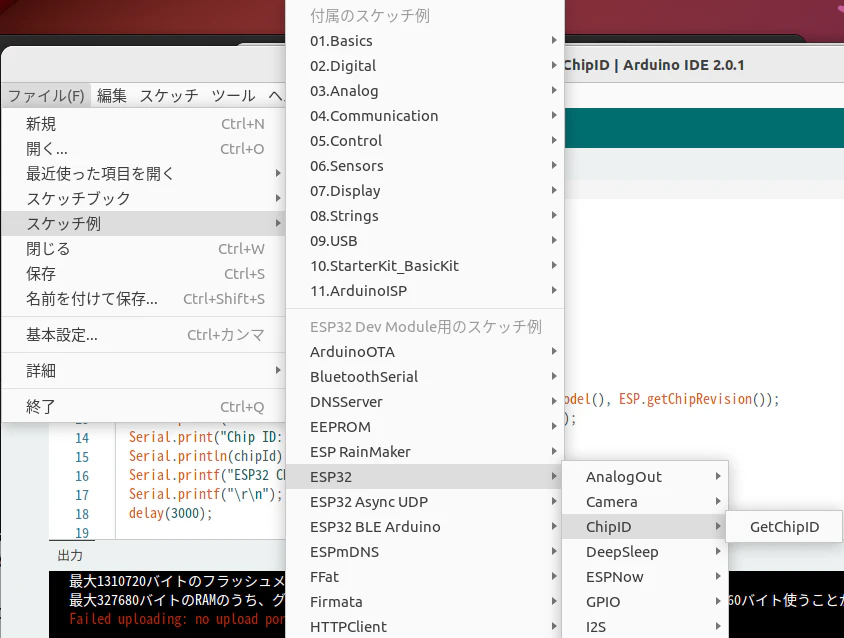Click the delay(3000); code line
844x638 pixels.
(x=170, y=513)
